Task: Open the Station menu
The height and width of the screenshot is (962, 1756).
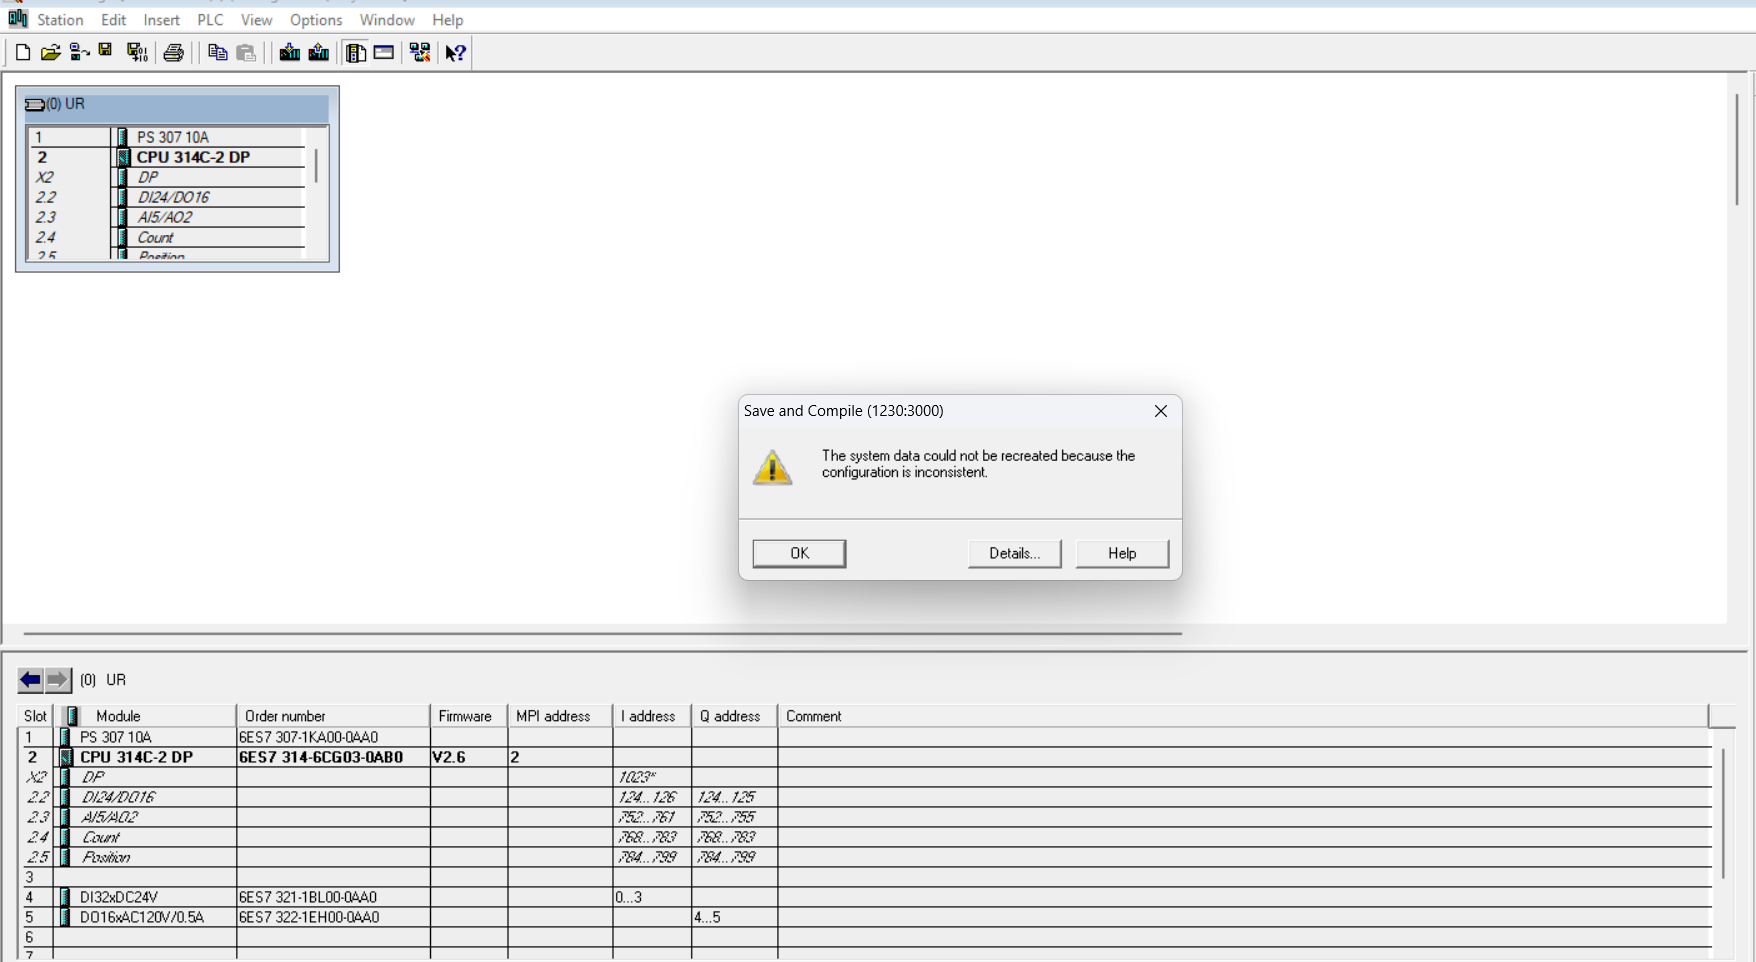Action: [x=60, y=20]
